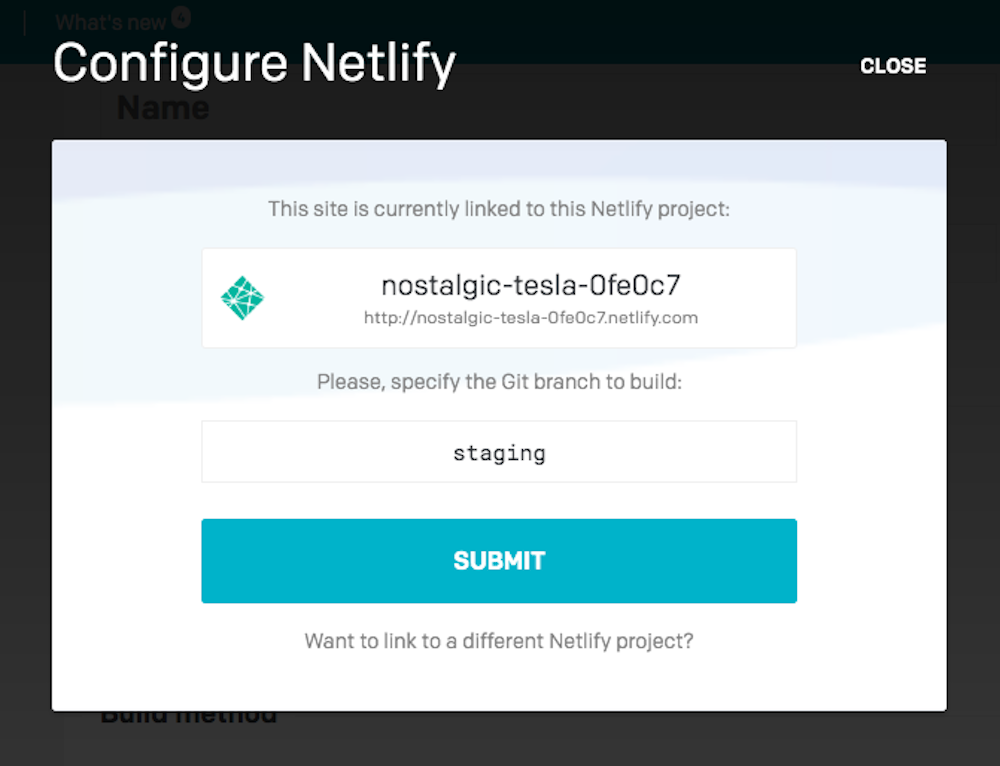Image resolution: width=1000 pixels, height=766 pixels.
Task: Click the 'specify the Git branch to build' label
Action: (499, 381)
